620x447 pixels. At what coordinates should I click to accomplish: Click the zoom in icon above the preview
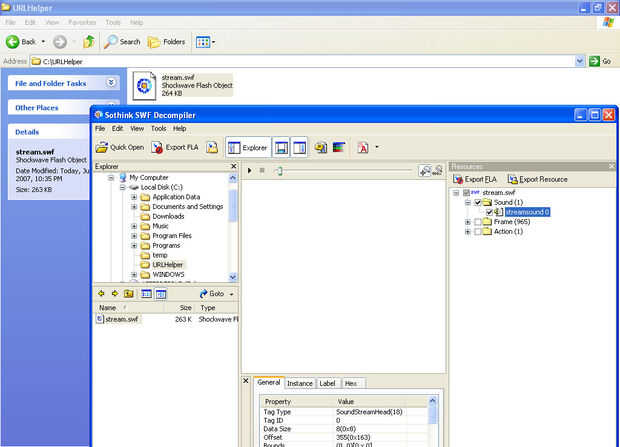[x=425, y=170]
